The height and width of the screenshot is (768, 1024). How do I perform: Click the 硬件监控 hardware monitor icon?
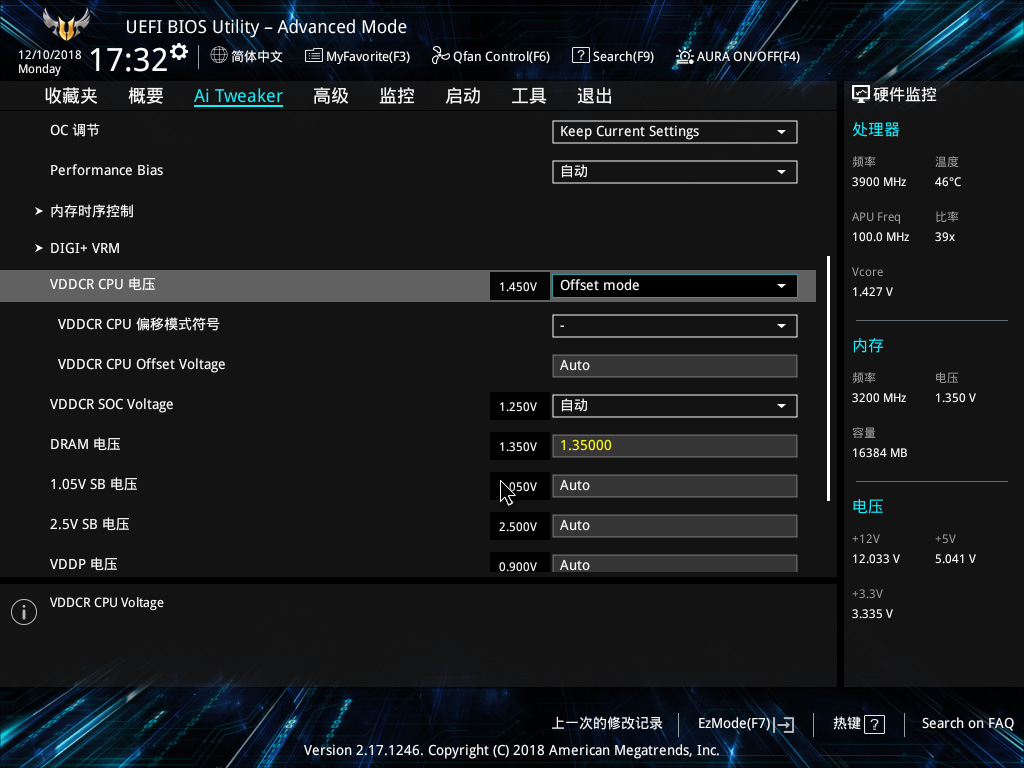(x=861, y=93)
